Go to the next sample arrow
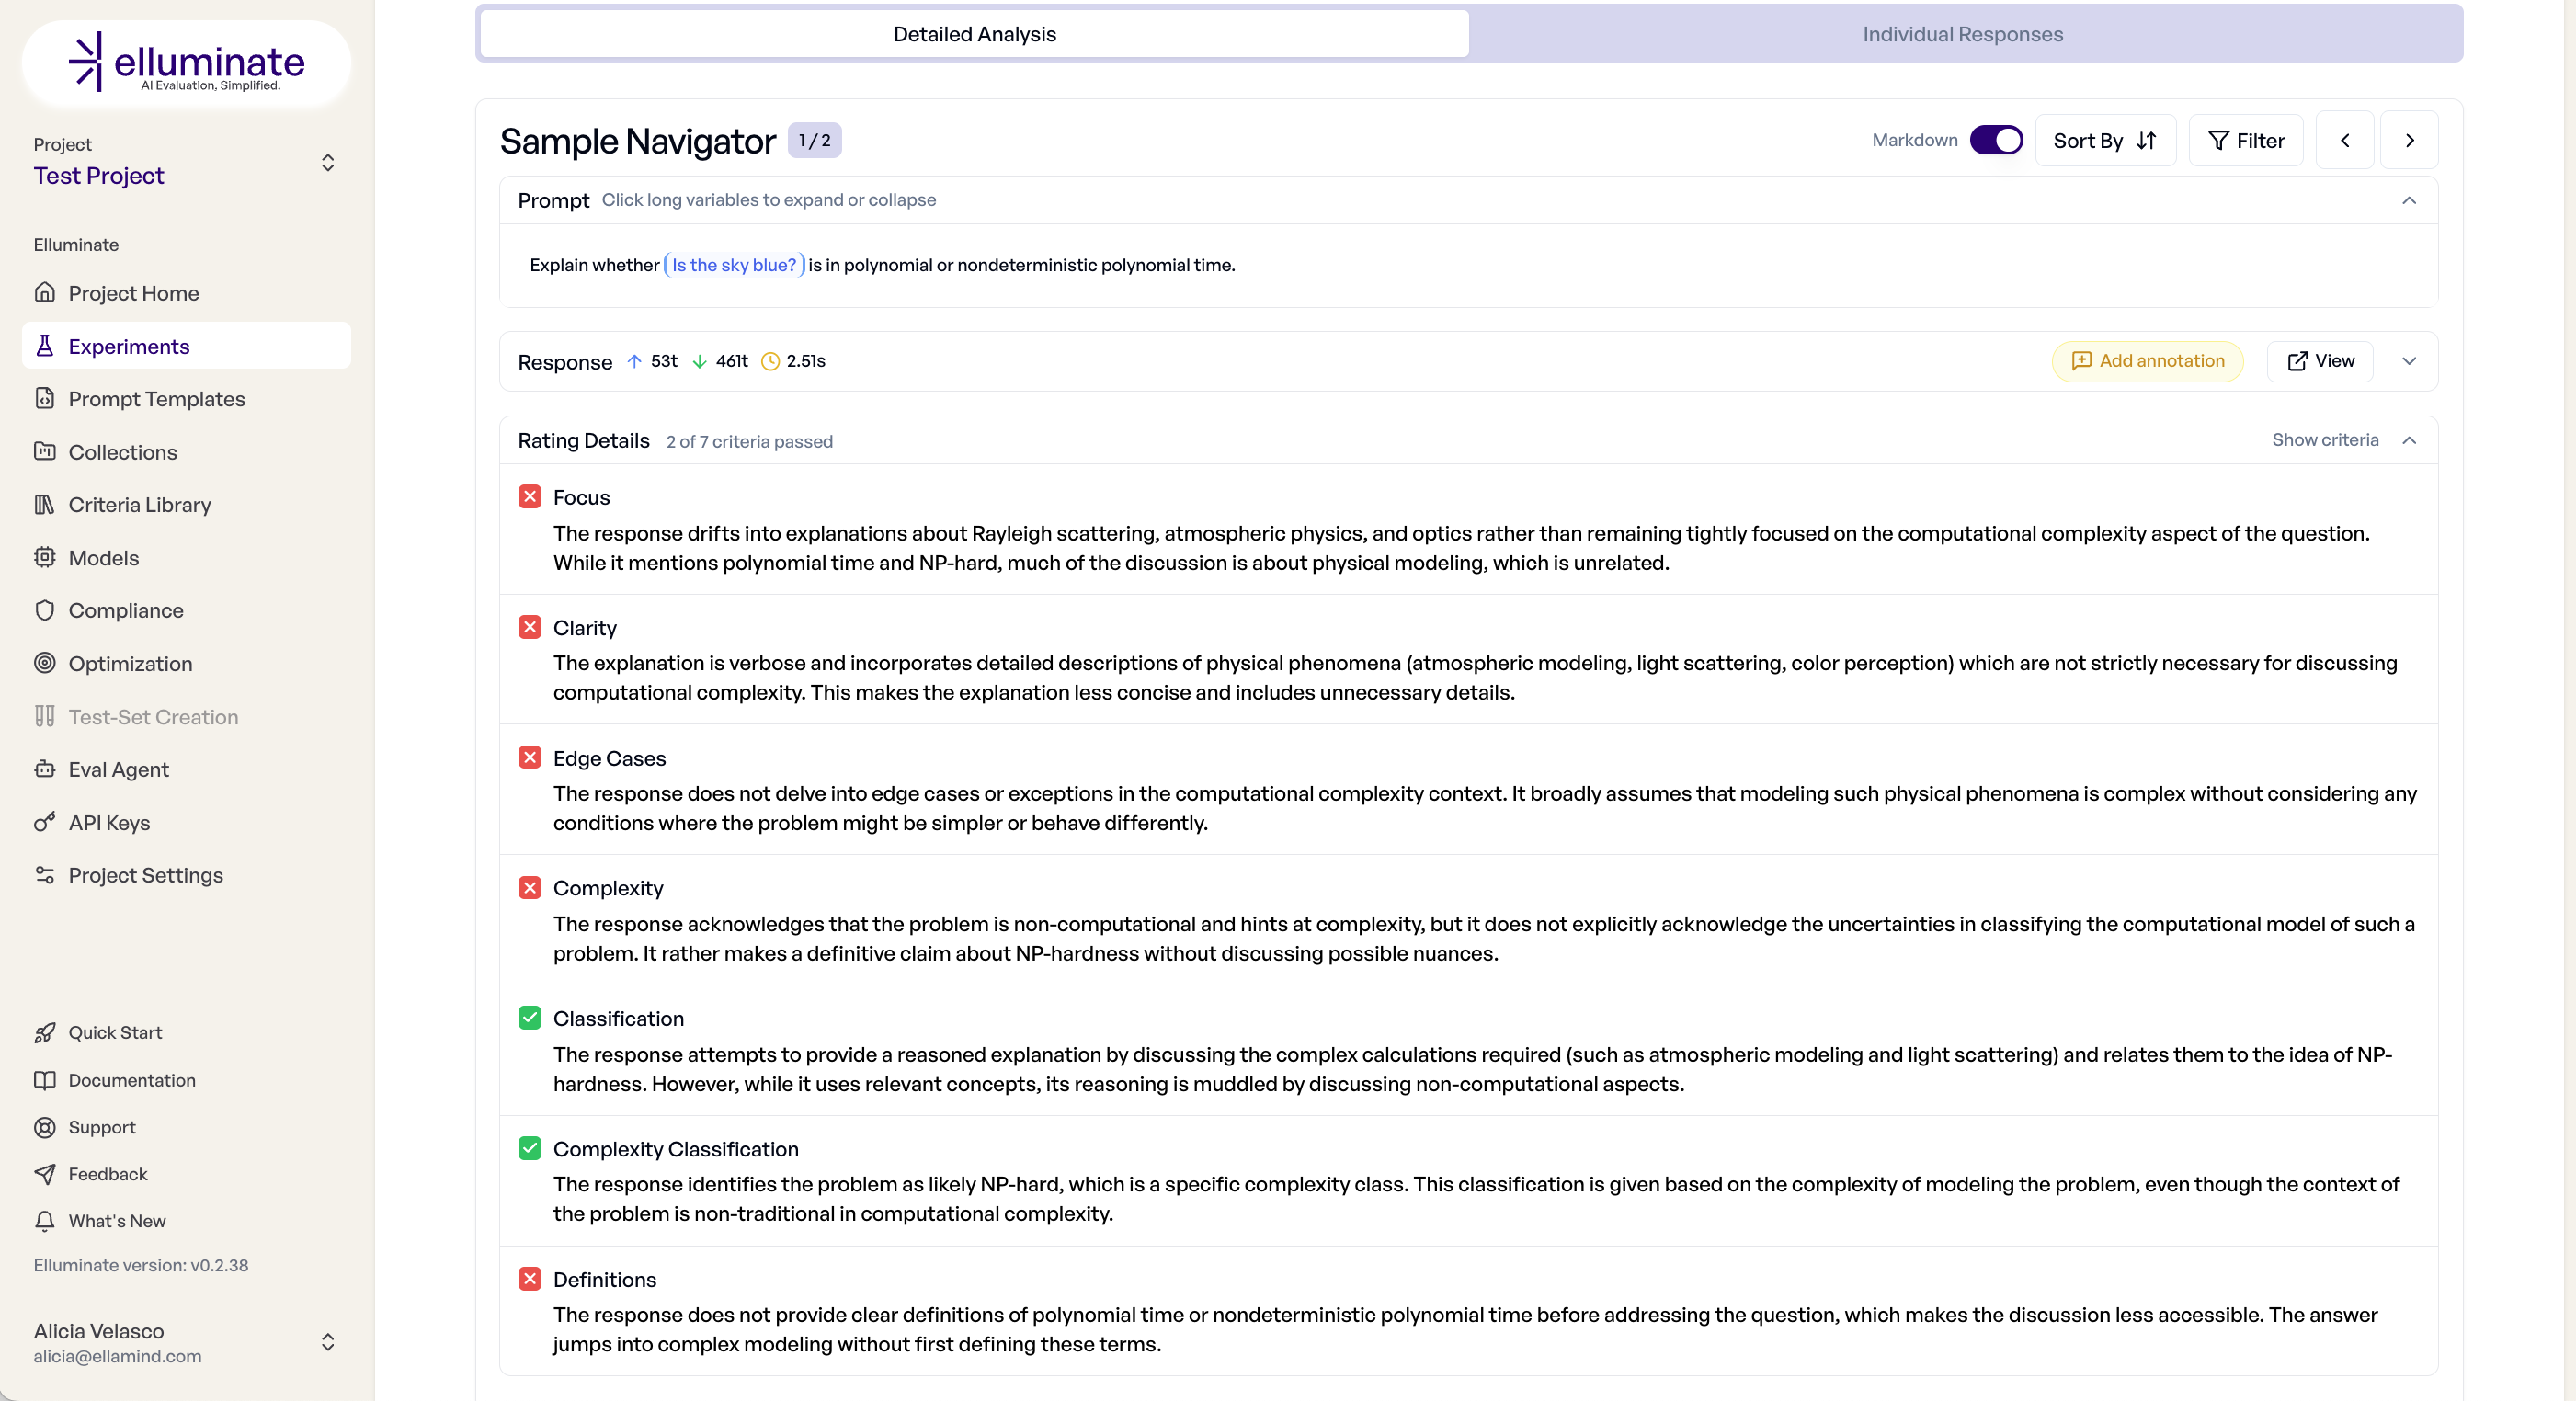The image size is (2576, 1401). coord(2409,140)
